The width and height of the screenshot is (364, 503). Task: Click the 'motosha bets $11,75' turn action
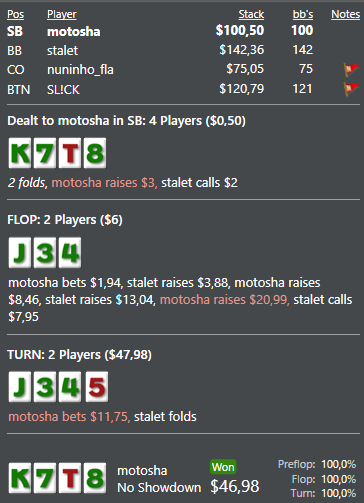tap(69, 416)
